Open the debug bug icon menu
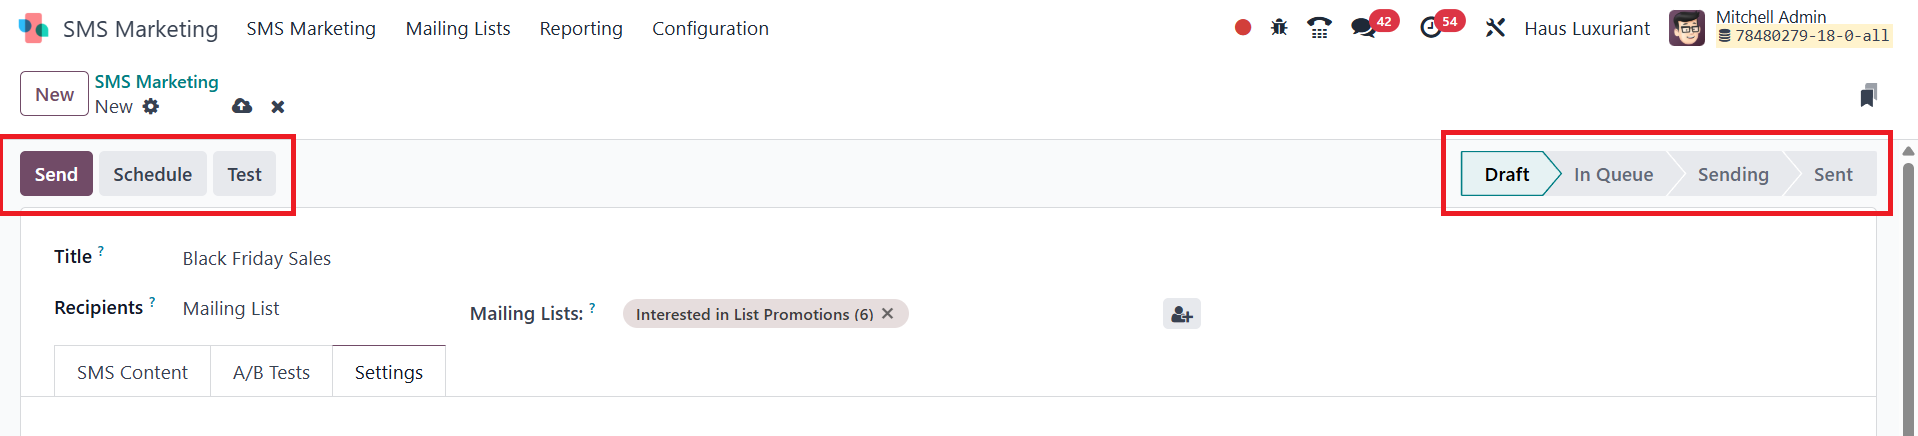This screenshot has height=436, width=1918. [x=1279, y=28]
